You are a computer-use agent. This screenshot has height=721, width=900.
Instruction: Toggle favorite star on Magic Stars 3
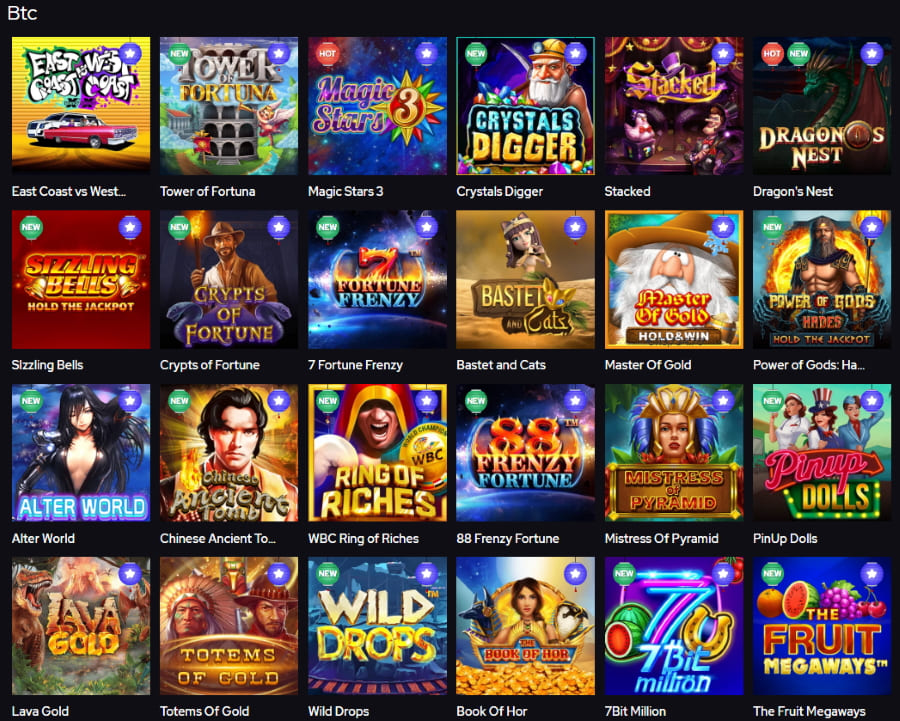(x=426, y=54)
